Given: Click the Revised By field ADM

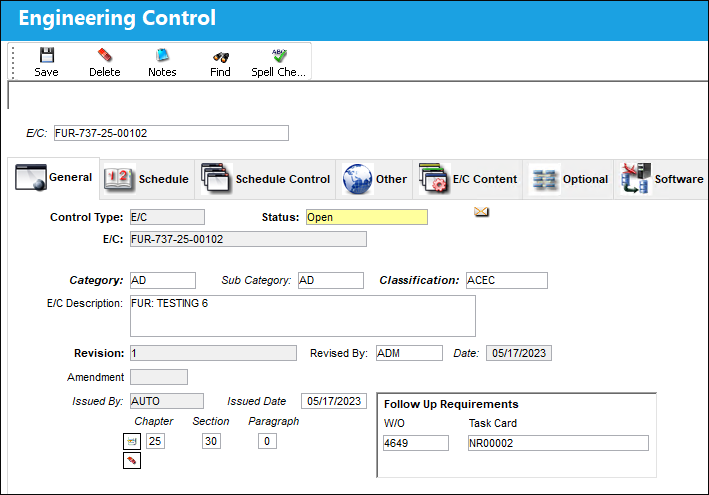Looking at the screenshot, I should pyautogui.click(x=409, y=353).
